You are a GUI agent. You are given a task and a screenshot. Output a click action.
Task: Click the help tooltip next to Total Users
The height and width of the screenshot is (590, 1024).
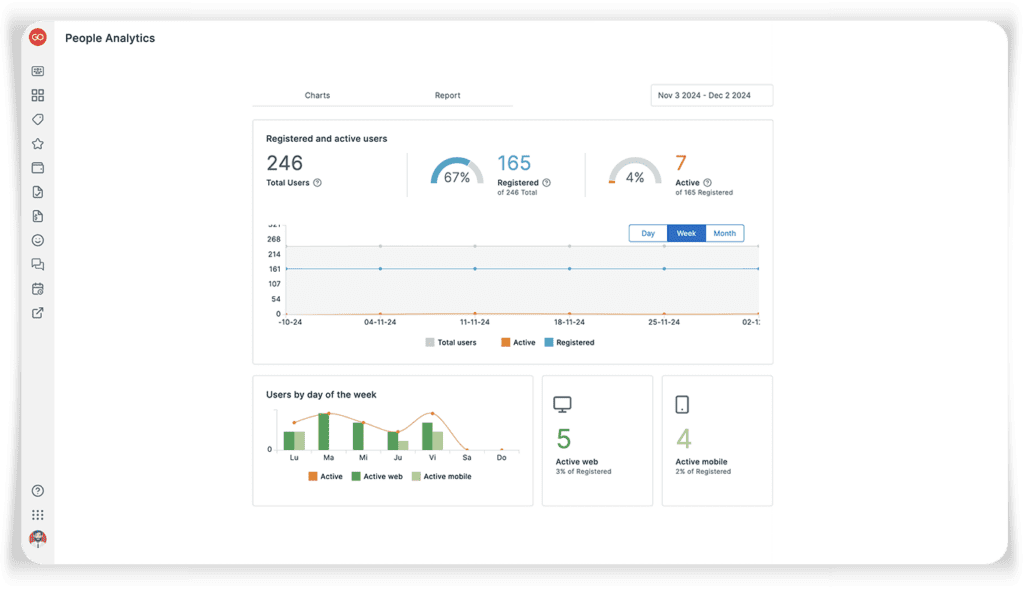click(x=318, y=183)
